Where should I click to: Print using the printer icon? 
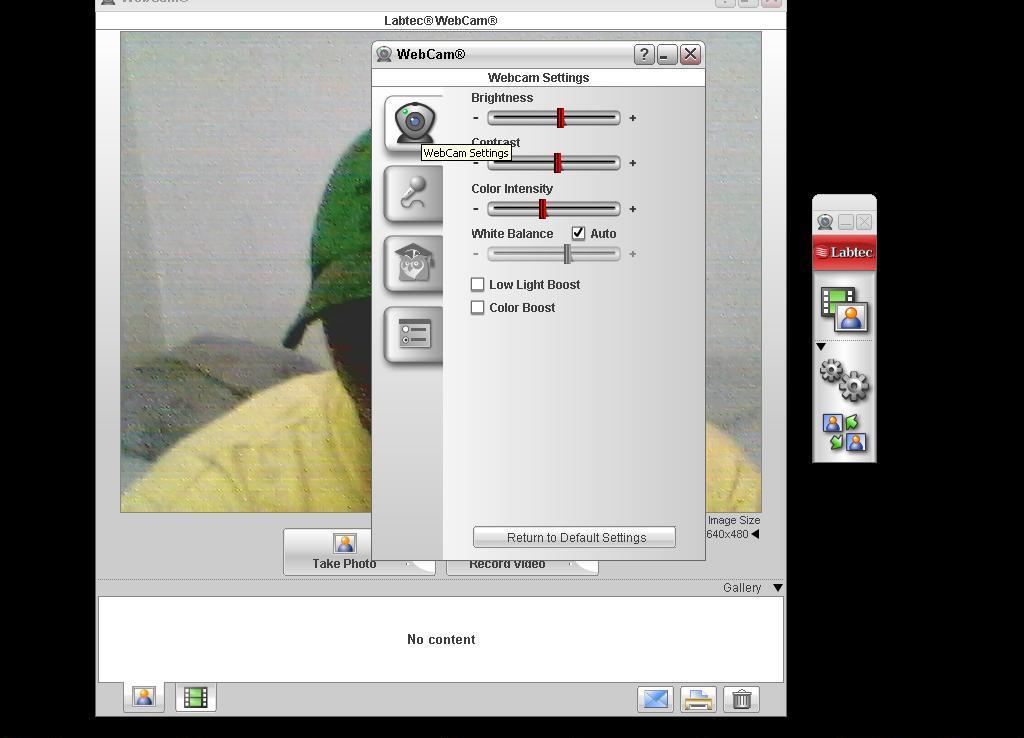click(698, 699)
